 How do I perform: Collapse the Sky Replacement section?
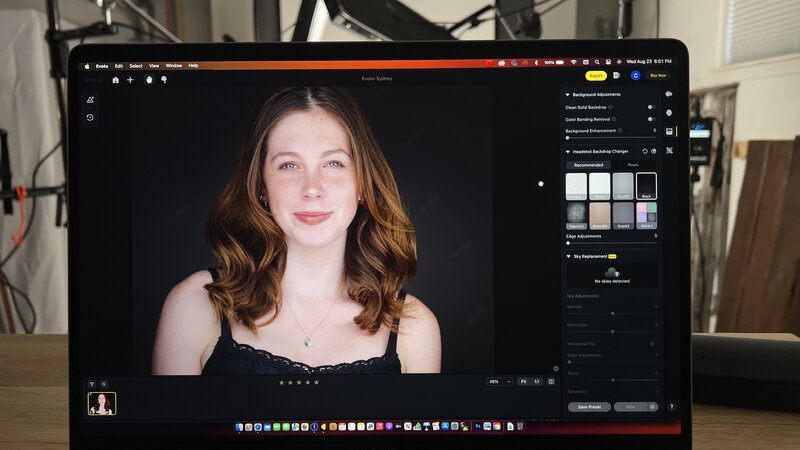(x=568, y=256)
